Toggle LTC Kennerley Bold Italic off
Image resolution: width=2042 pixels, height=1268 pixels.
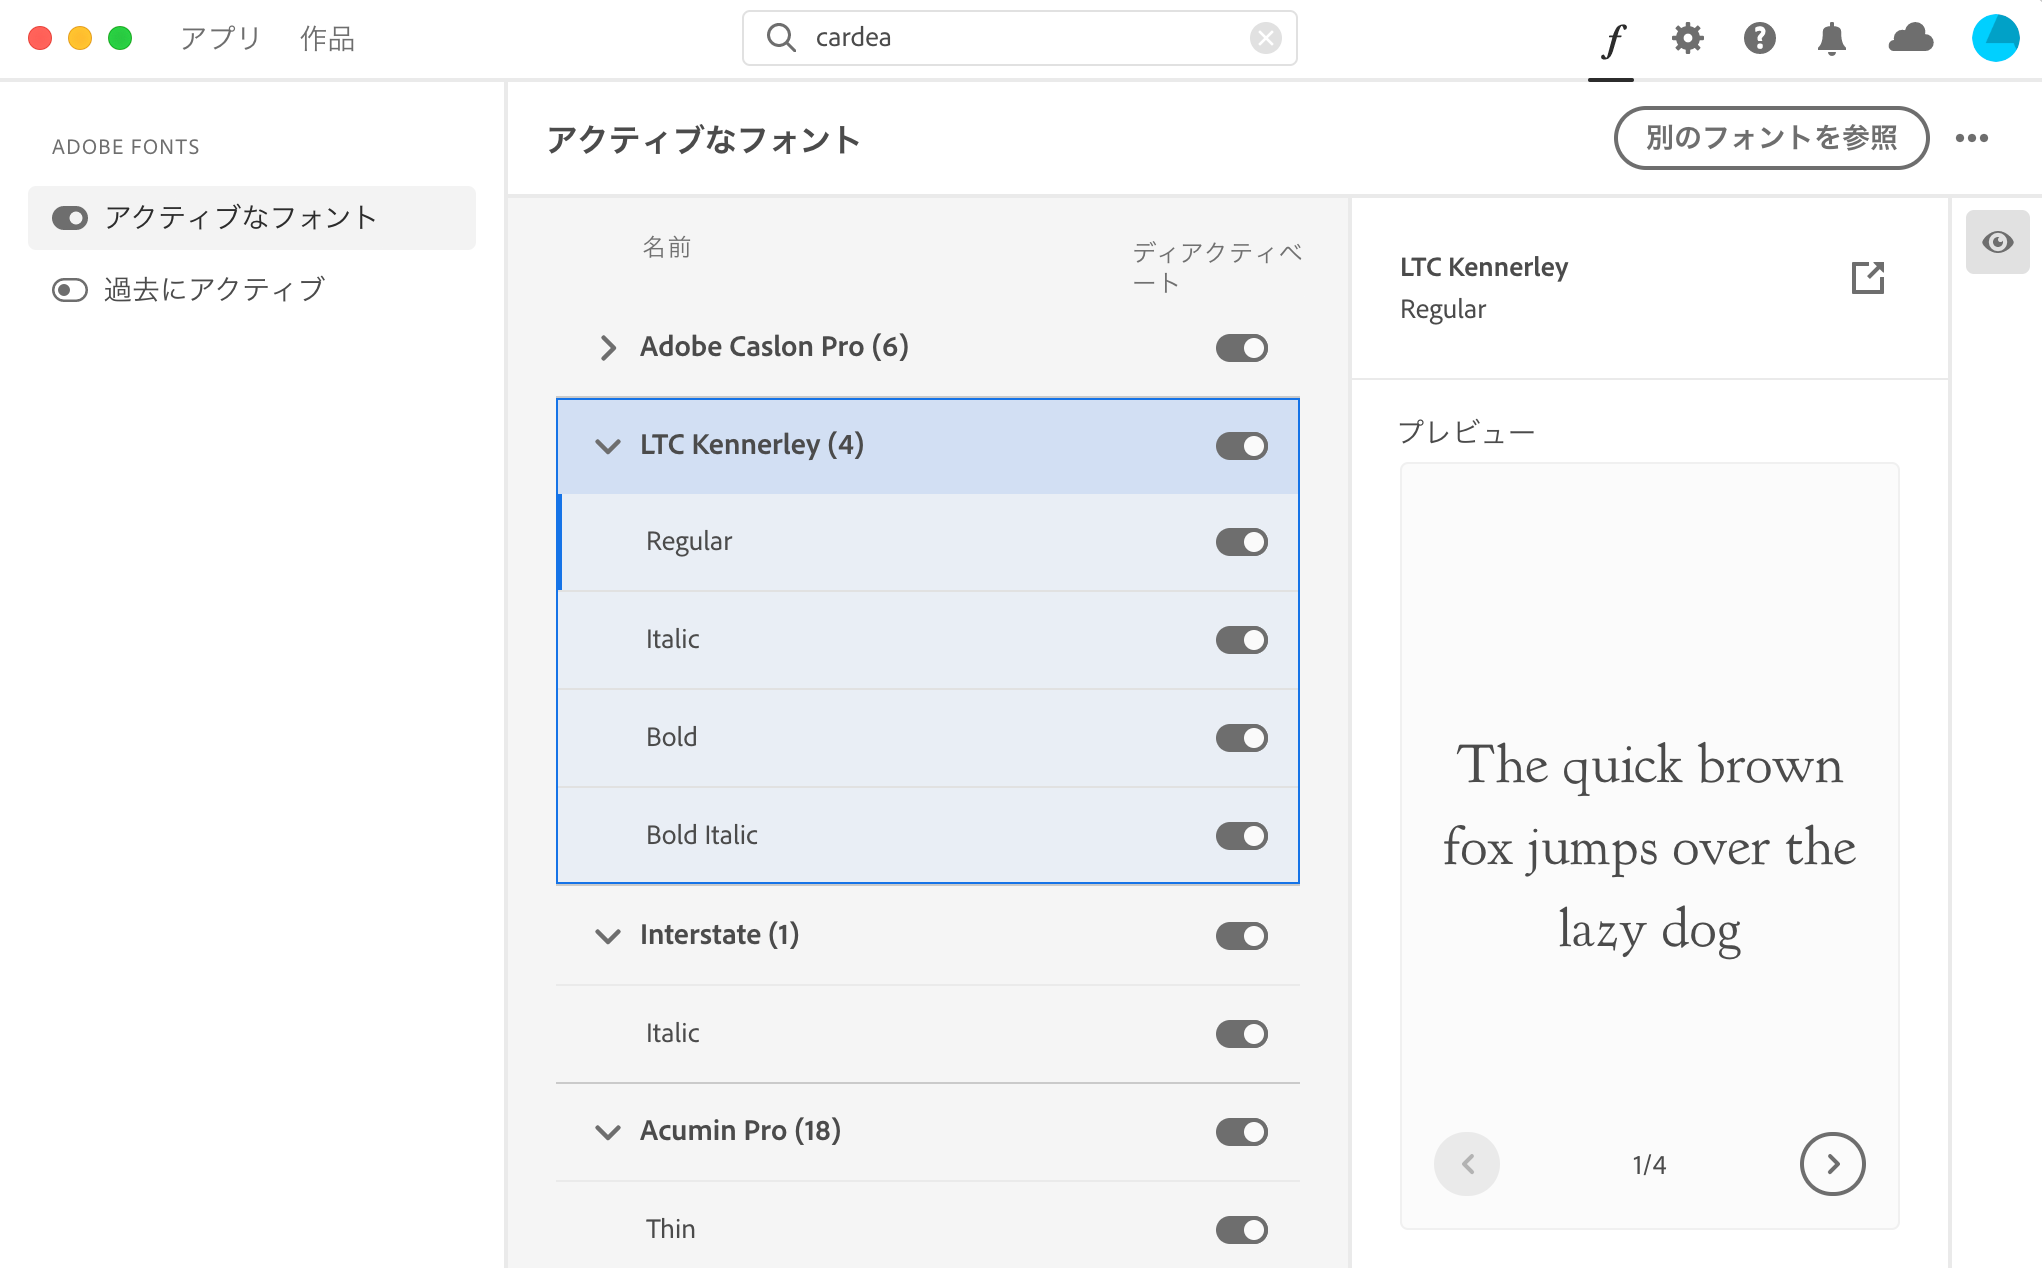pyautogui.click(x=1242, y=836)
